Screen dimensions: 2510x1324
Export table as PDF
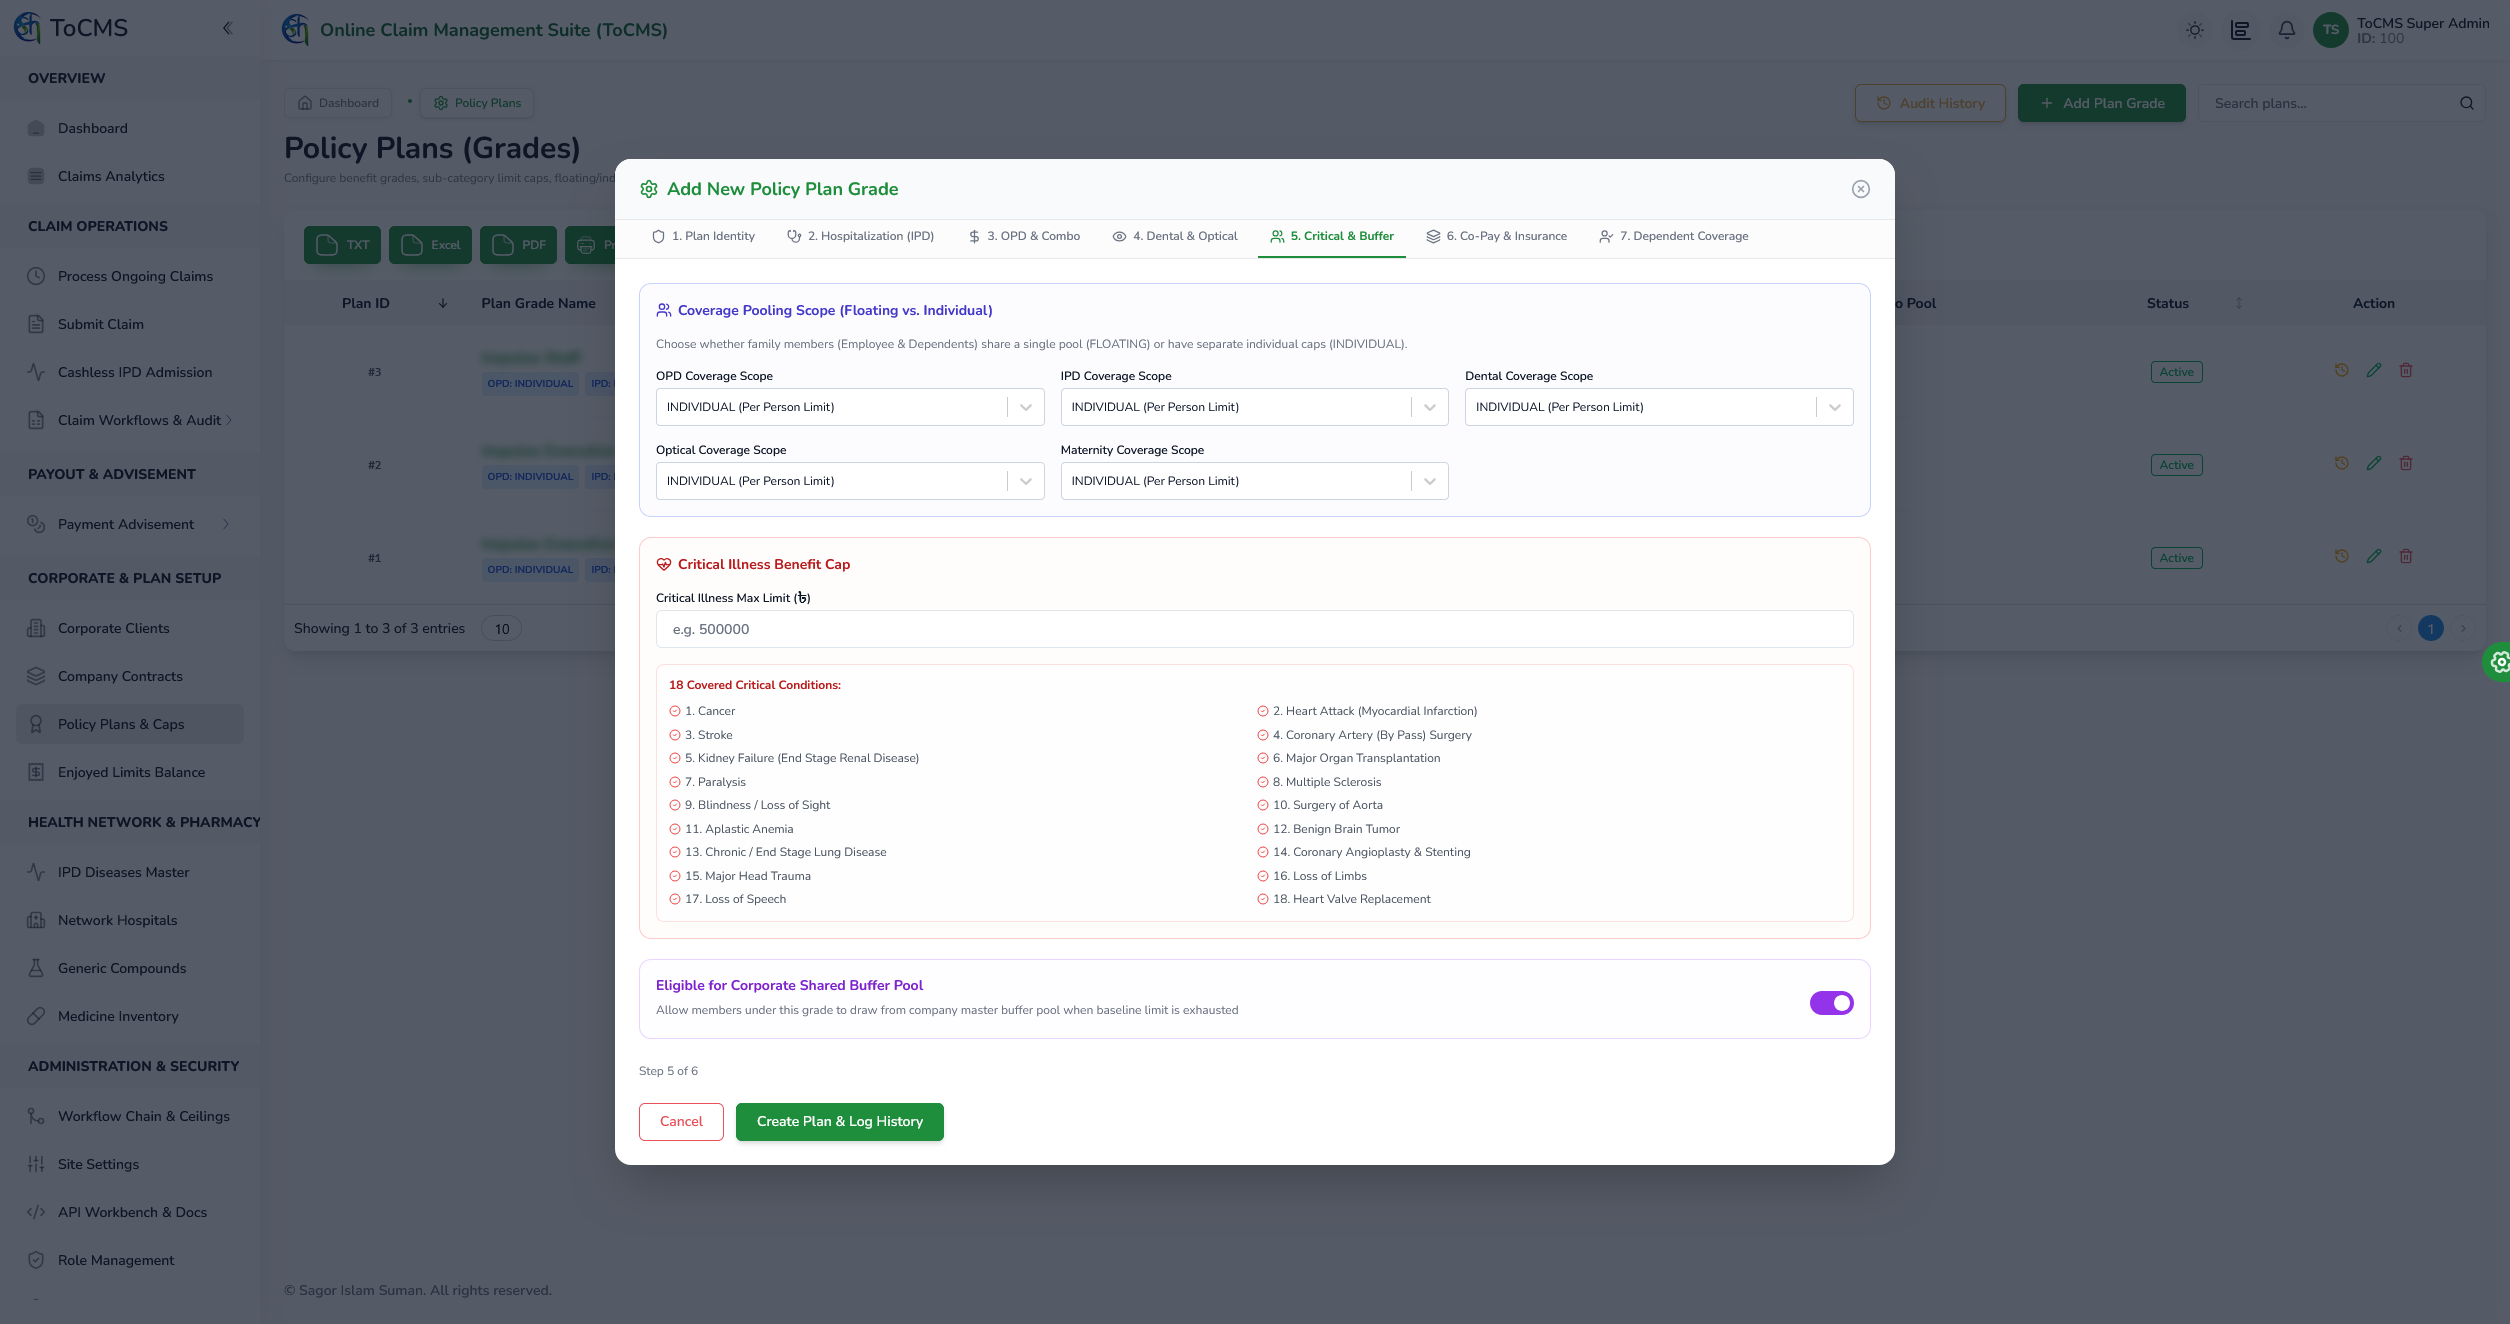click(x=518, y=245)
